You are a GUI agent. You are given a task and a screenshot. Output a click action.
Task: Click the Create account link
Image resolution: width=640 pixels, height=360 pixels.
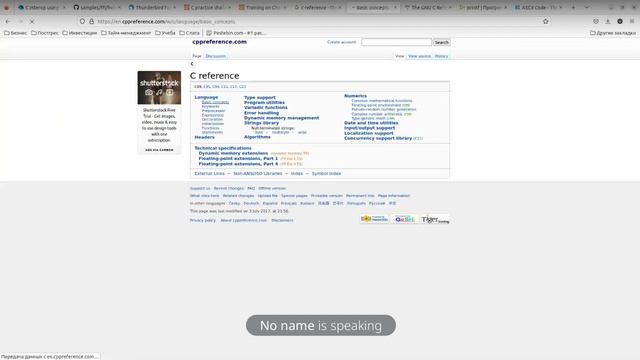(341, 42)
